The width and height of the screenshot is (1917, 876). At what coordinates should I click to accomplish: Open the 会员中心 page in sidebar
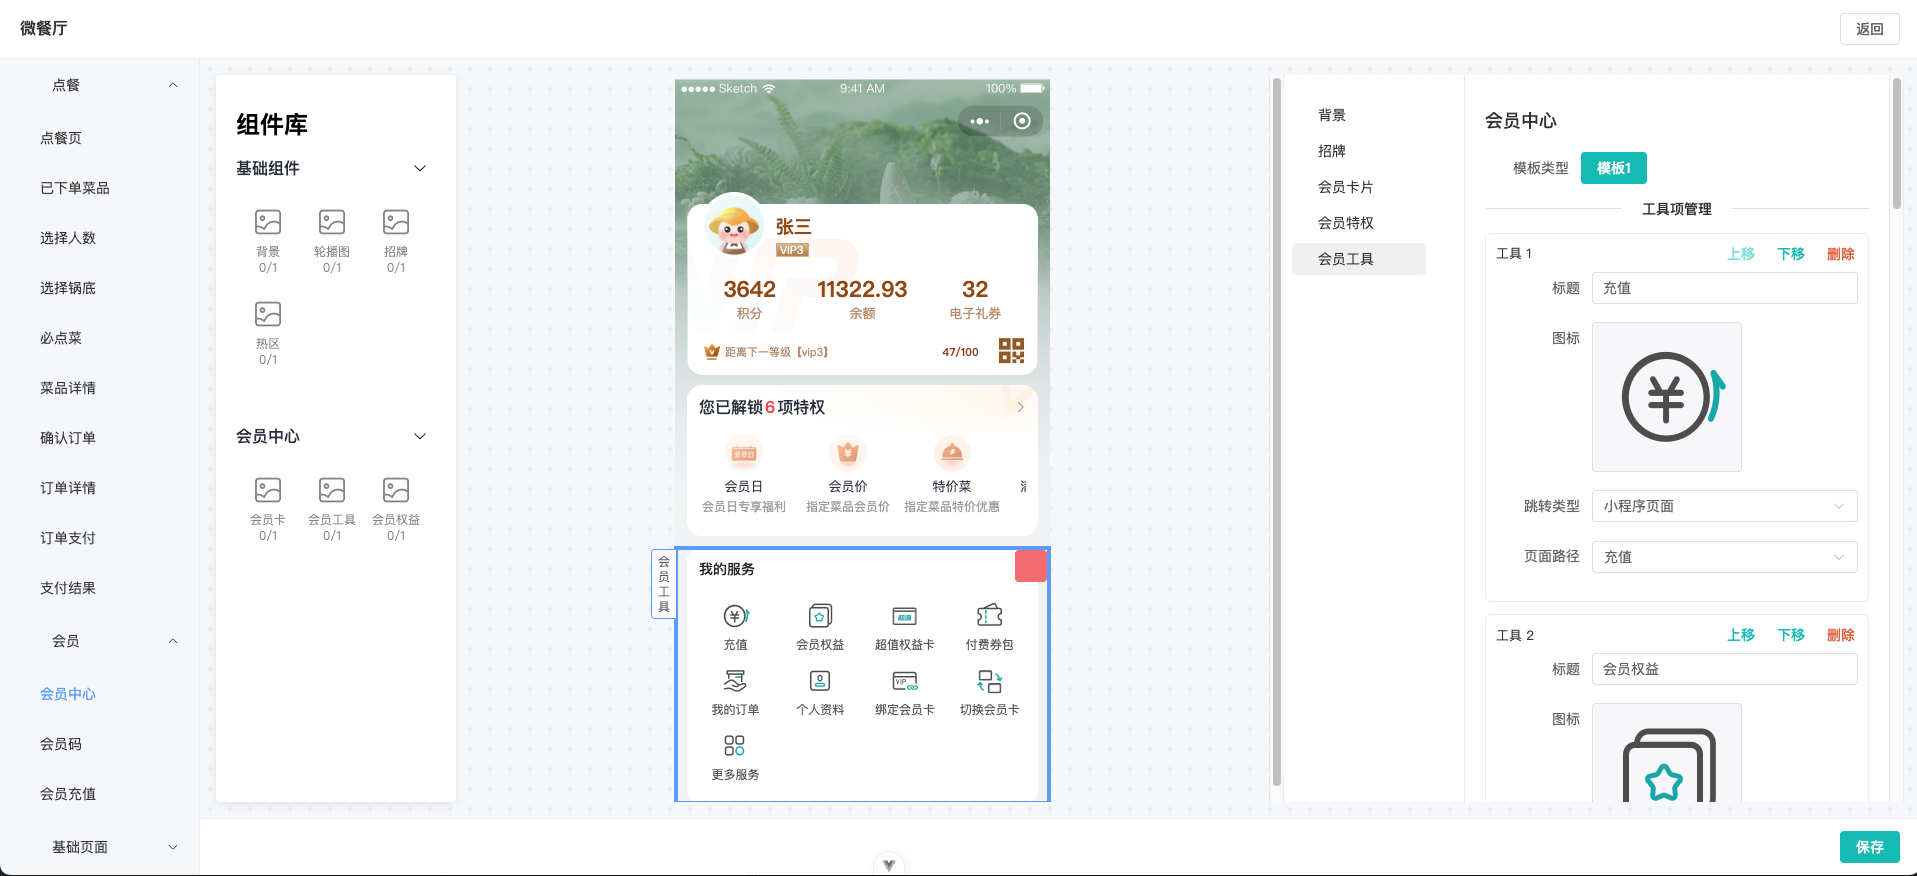68,694
